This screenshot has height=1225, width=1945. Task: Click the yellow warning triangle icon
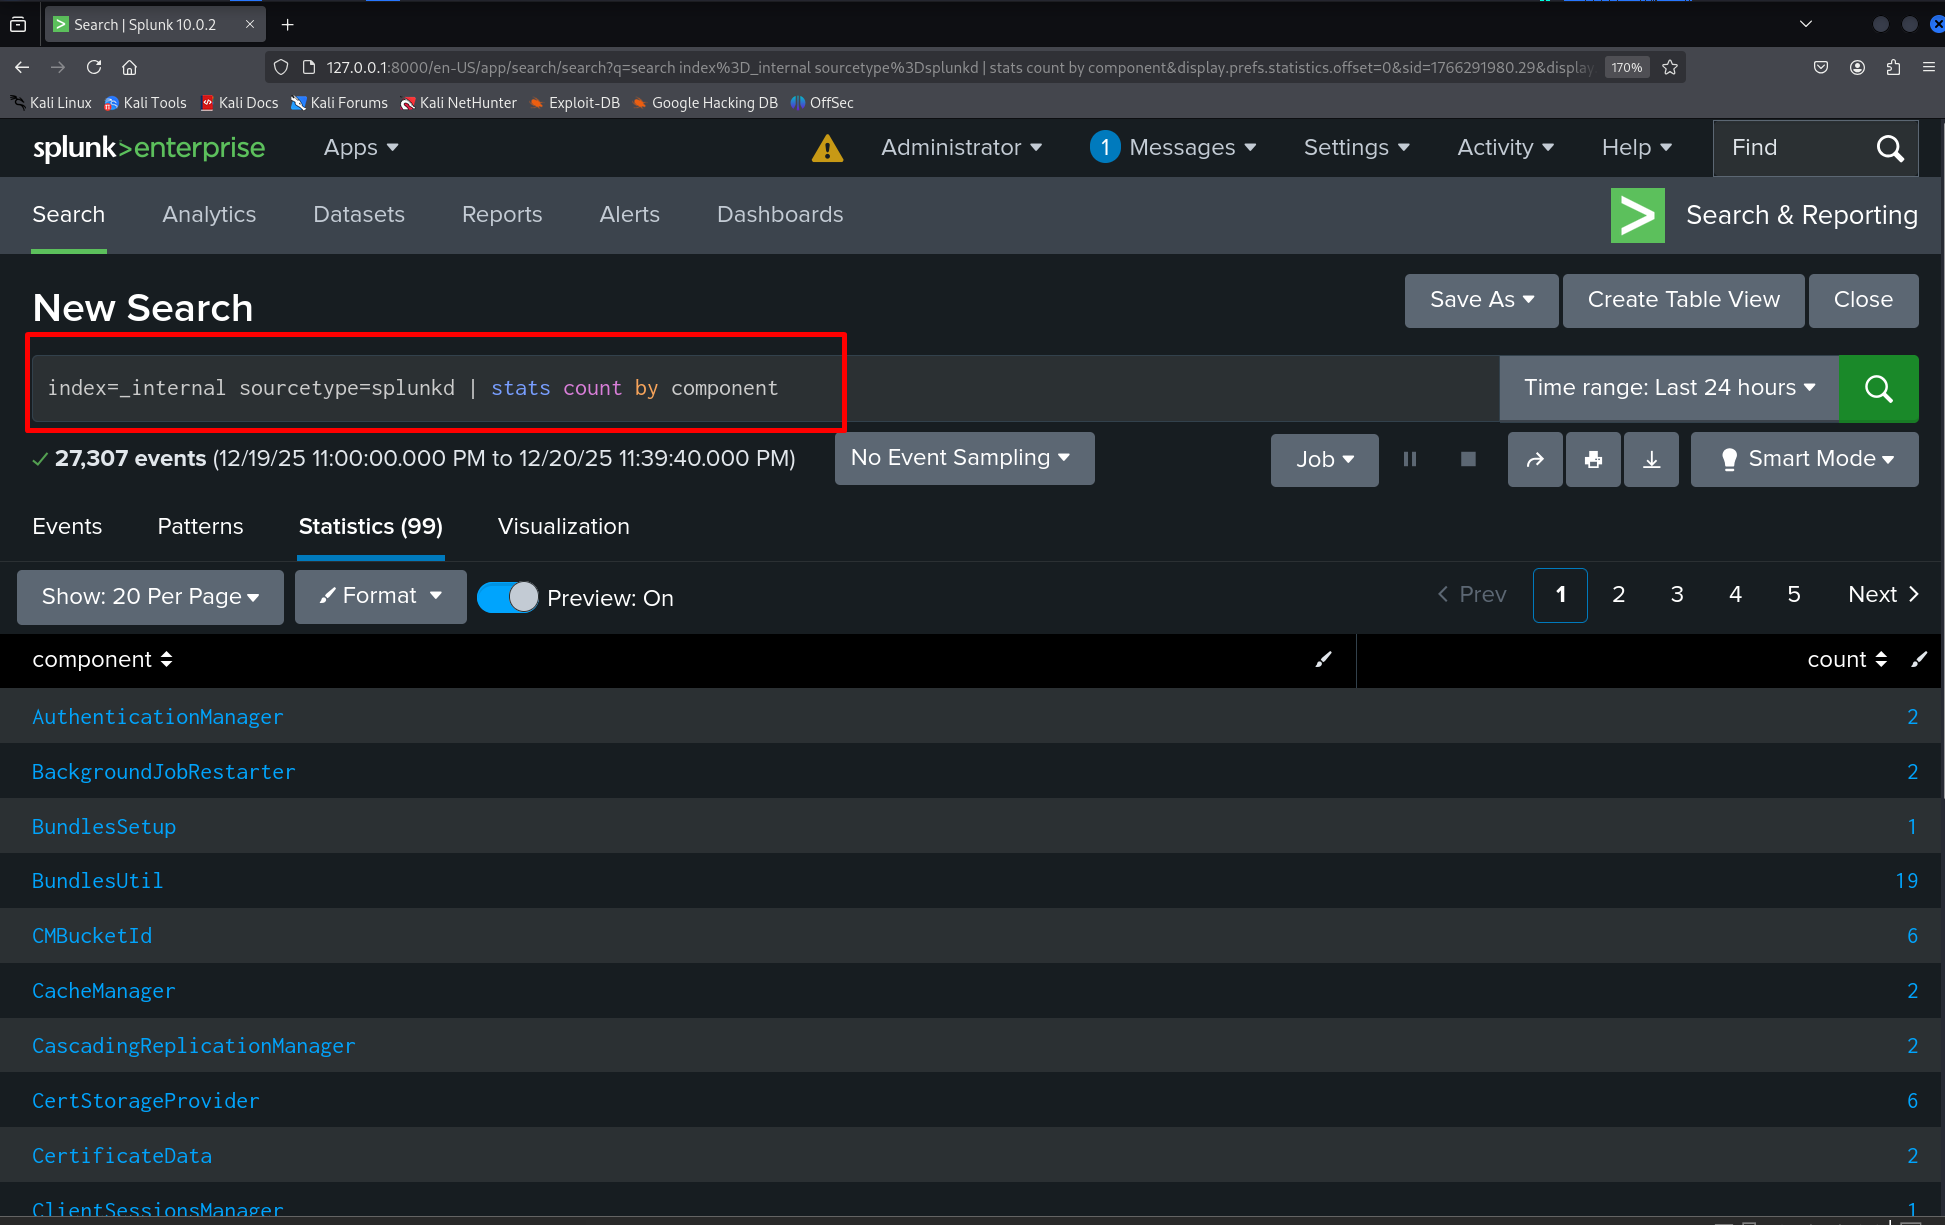(x=827, y=148)
